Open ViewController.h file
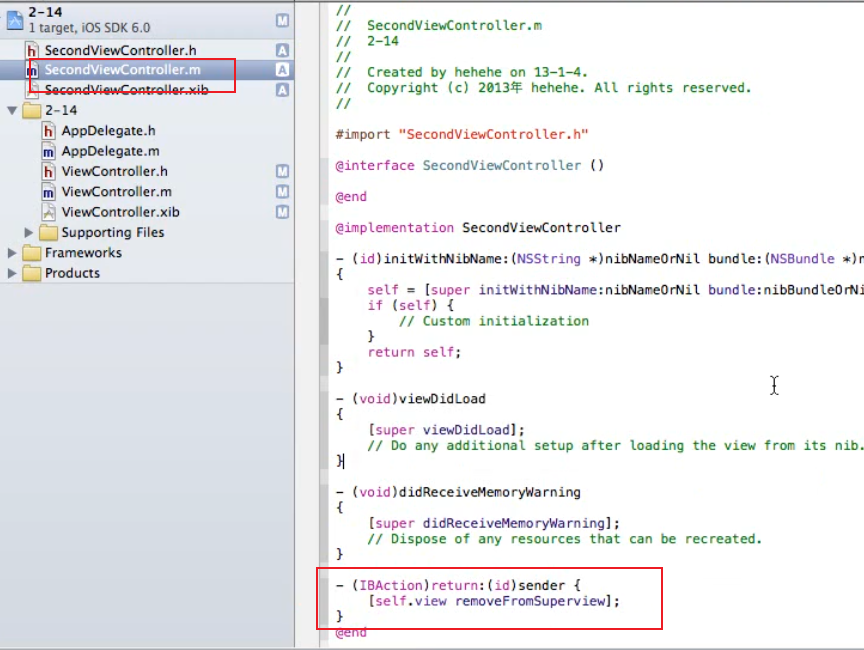 (114, 171)
